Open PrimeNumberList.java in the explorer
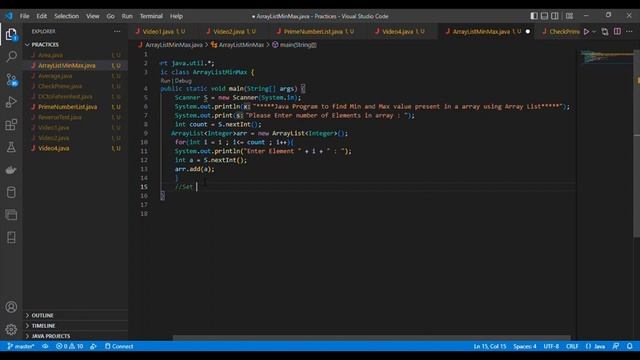This screenshot has width=640, height=360. (x=68, y=107)
